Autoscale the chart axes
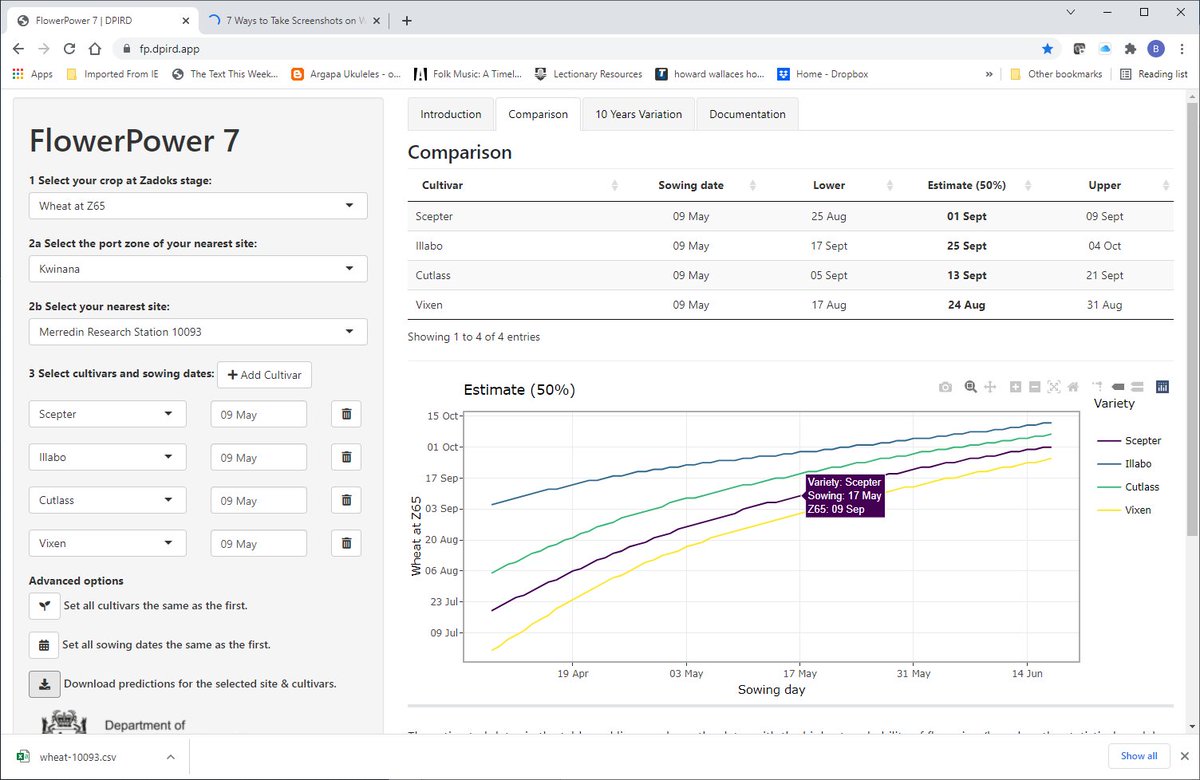This screenshot has width=1200, height=780. 1054,387
